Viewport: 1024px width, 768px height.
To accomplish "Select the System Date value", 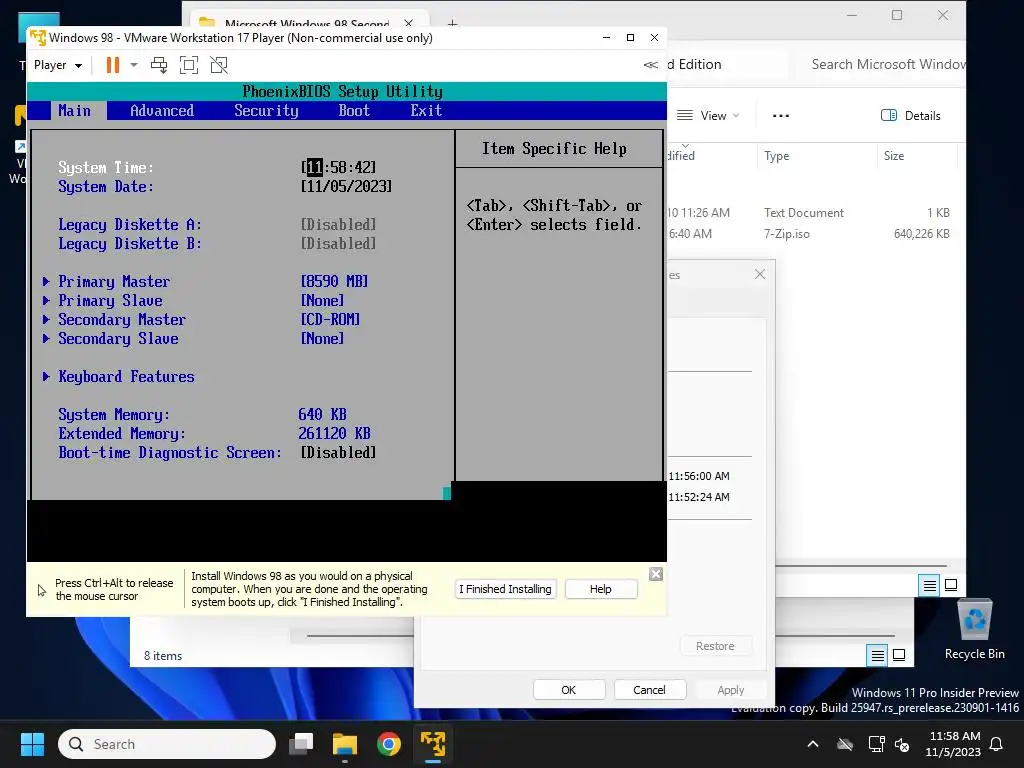I will (346, 186).
